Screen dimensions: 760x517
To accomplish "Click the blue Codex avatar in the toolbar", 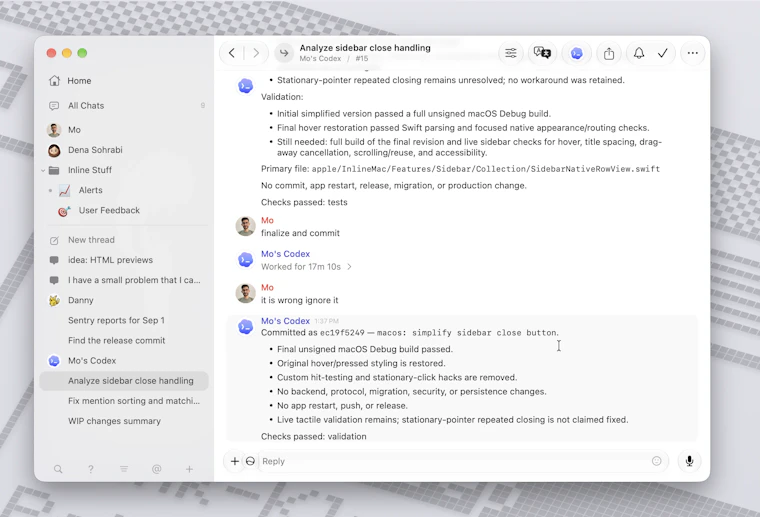I will click(576, 53).
